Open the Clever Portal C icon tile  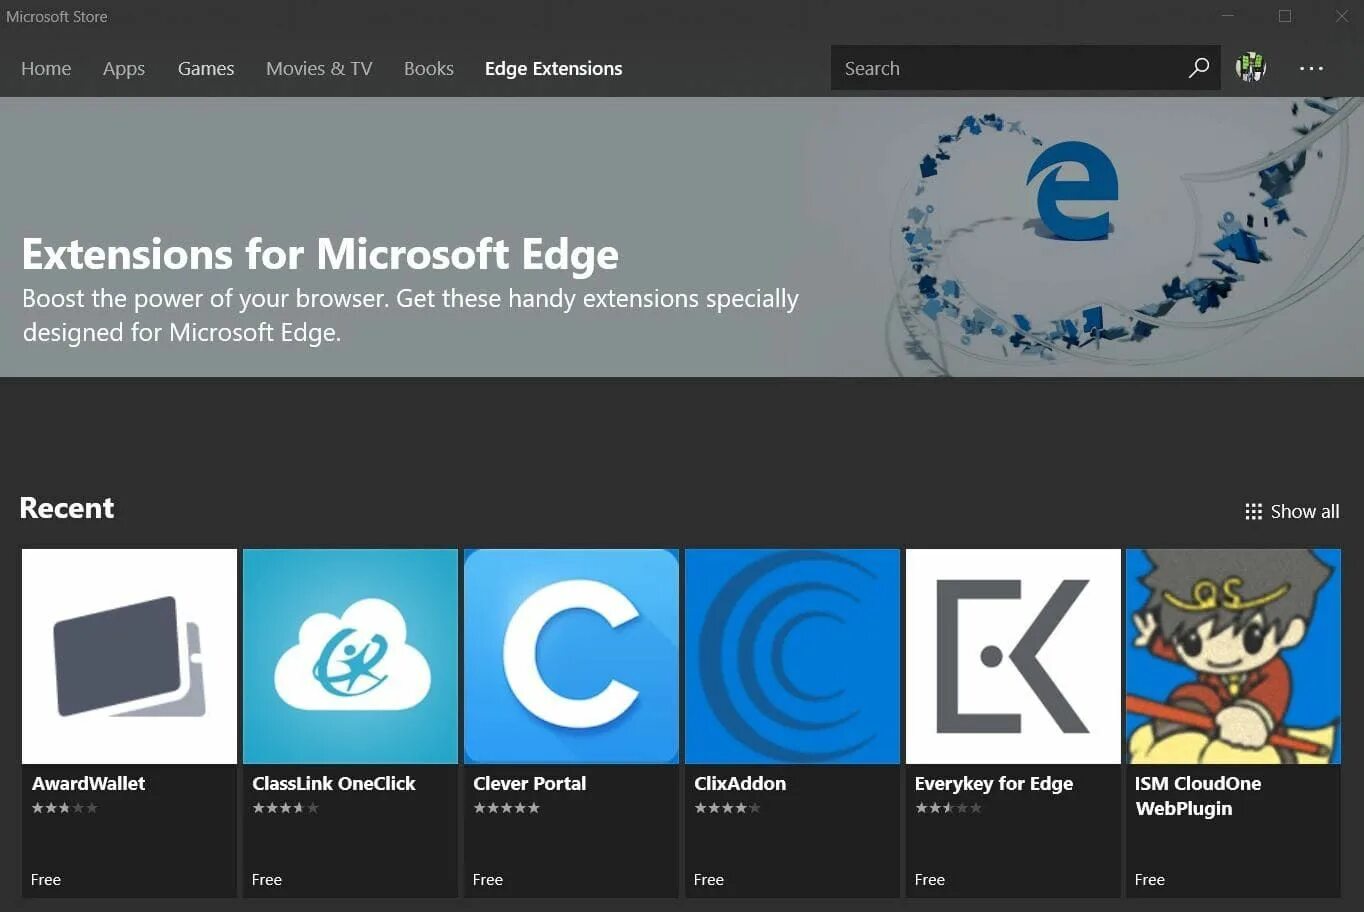coord(571,656)
